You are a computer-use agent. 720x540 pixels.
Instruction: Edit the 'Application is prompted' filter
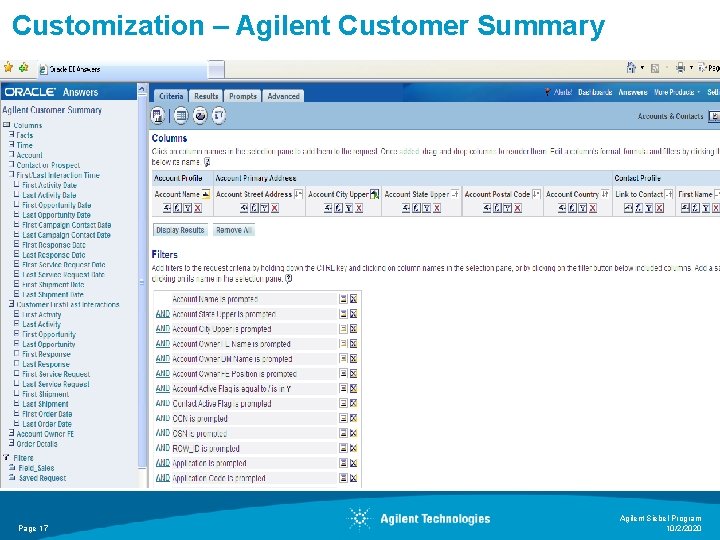pyautogui.click(x=343, y=463)
